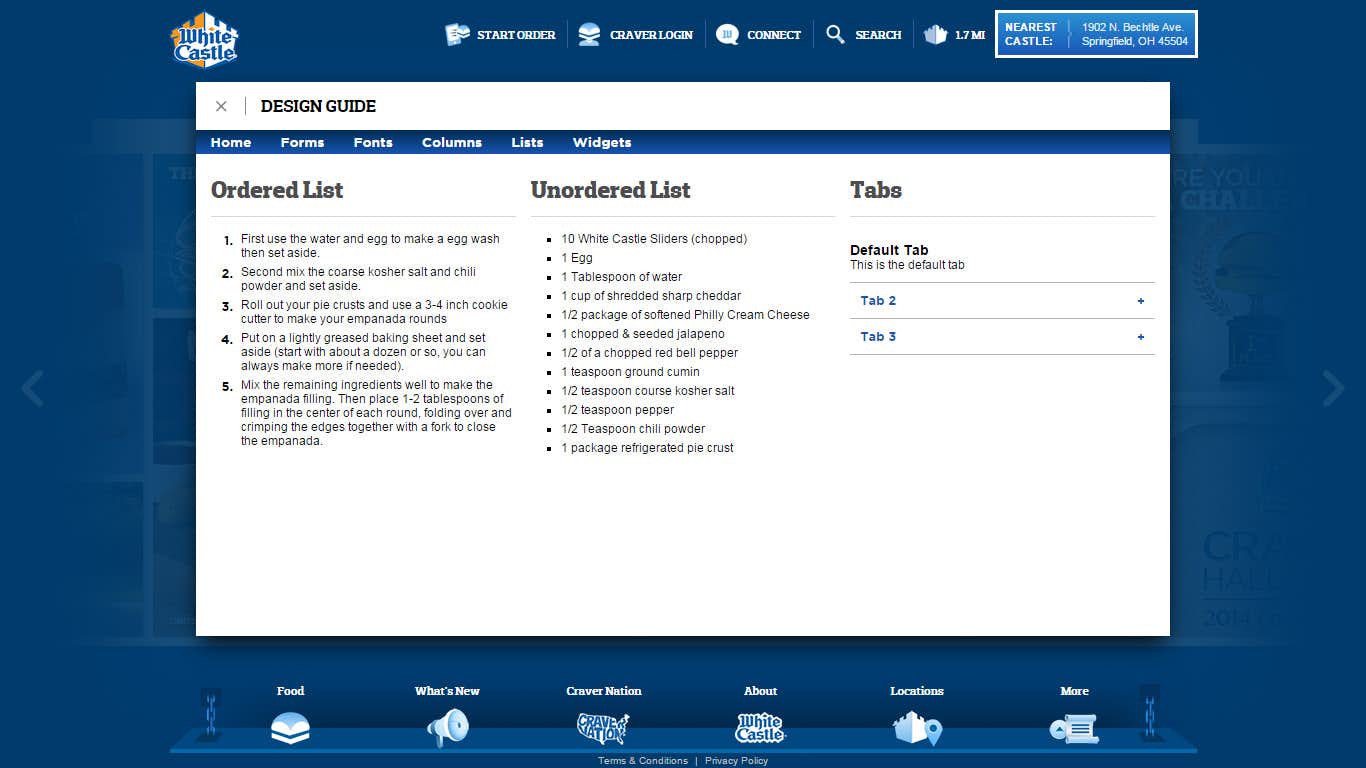Switch to the Forms menu item
This screenshot has width=1366, height=768.
click(x=302, y=142)
